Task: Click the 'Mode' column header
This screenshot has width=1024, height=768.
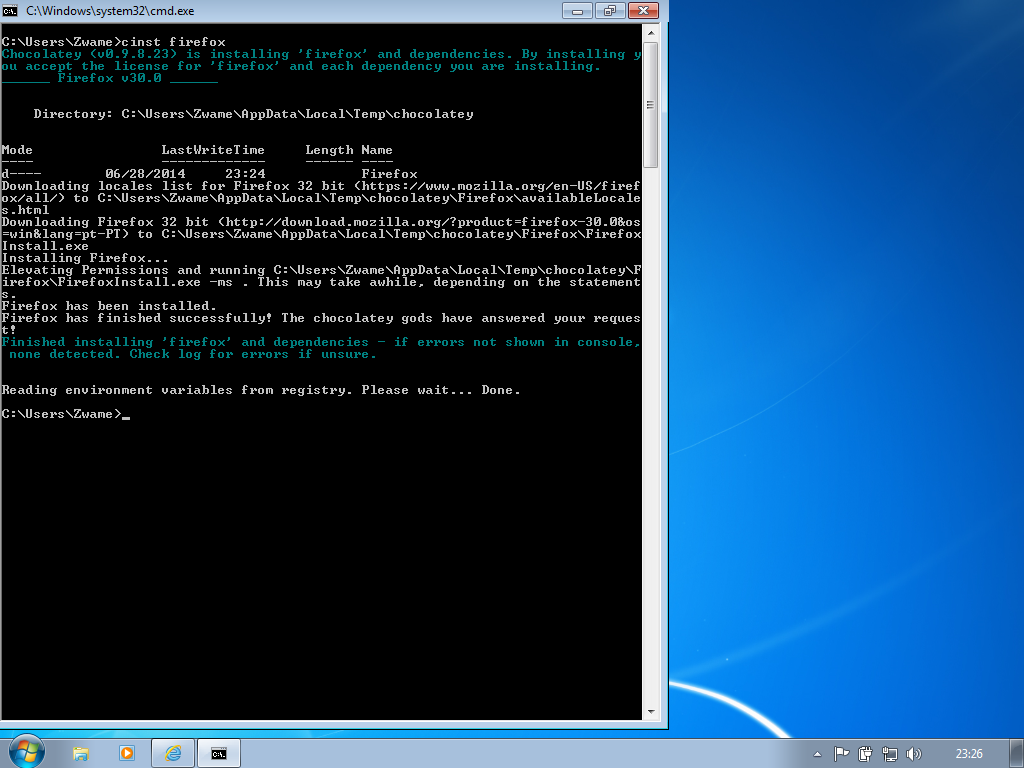Action: (x=17, y=150)
